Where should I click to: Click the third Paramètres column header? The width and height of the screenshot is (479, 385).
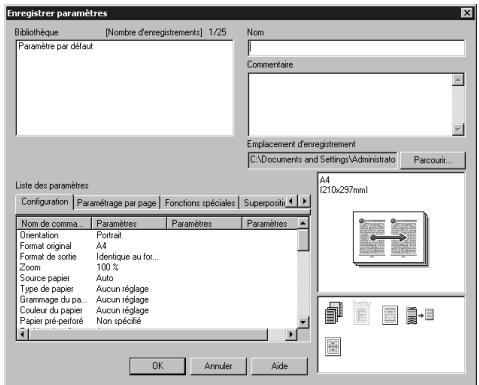coord(269,223)
